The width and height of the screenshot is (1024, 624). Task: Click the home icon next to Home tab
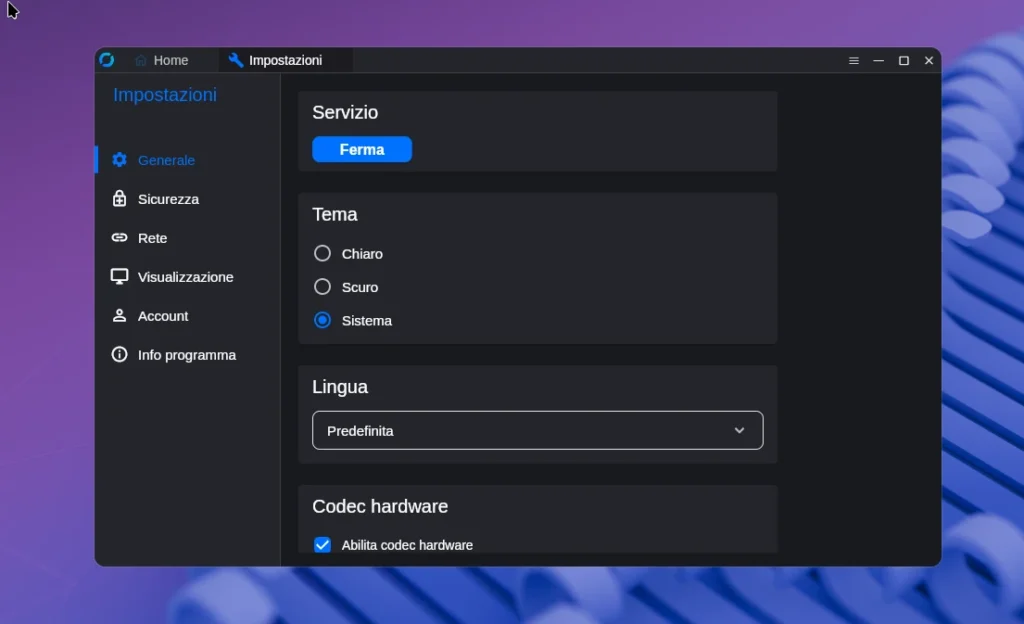click(x=141, y=59)
